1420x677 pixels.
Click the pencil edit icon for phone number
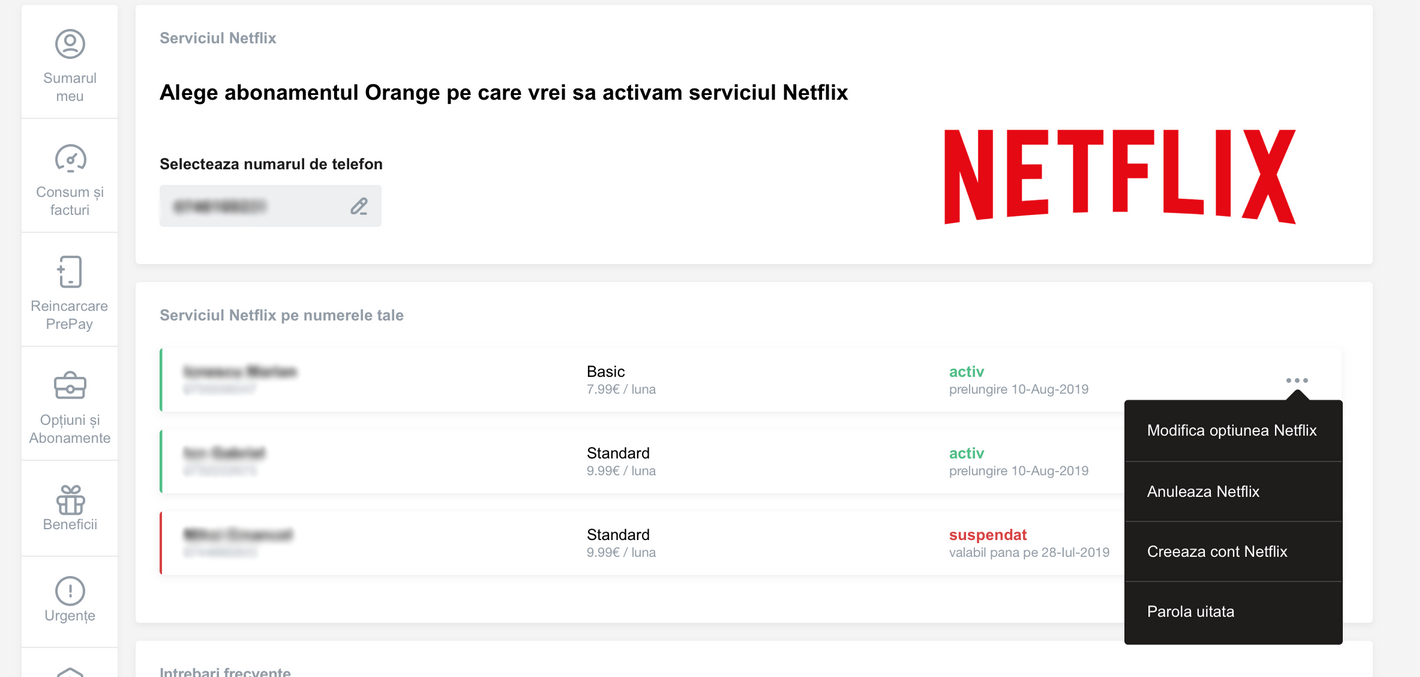click(x=359, y=206)
